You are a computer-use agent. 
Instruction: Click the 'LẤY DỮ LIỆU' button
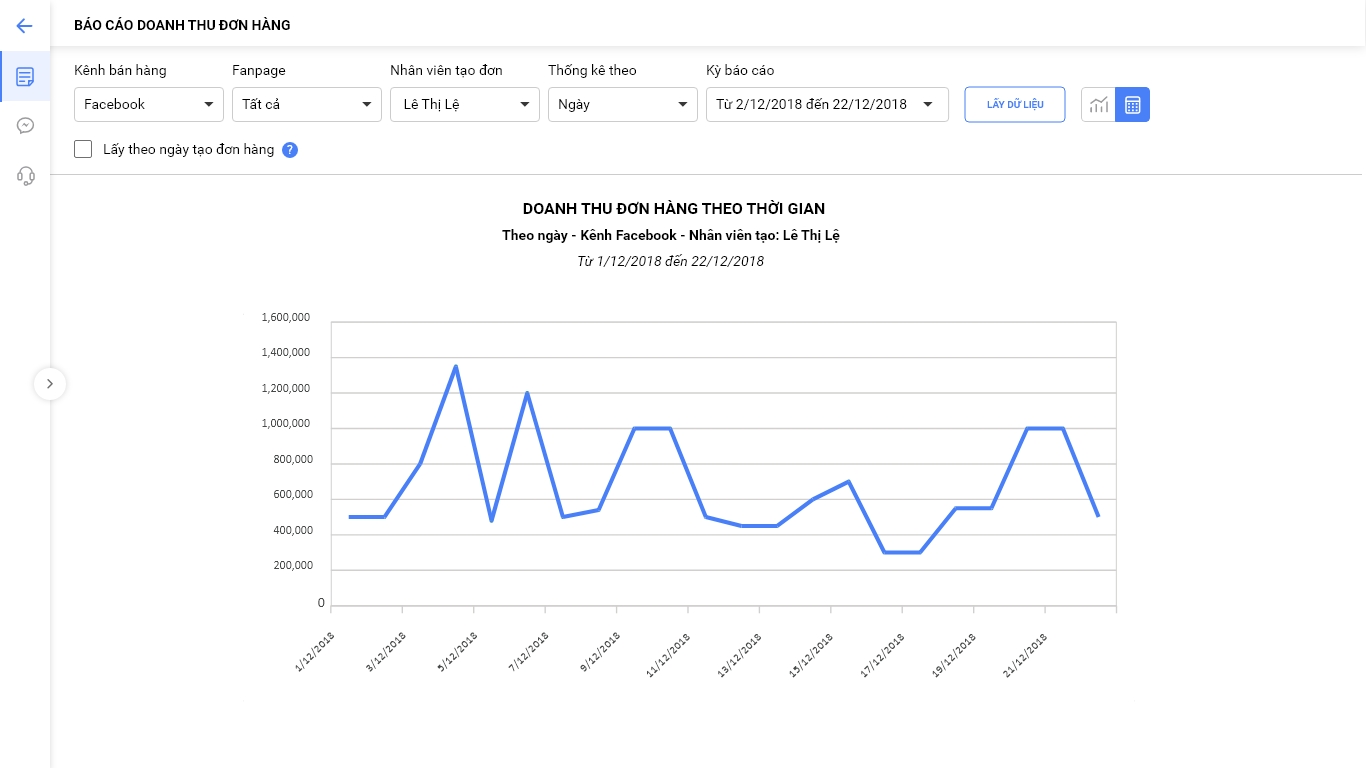[x=1015, y=105]
